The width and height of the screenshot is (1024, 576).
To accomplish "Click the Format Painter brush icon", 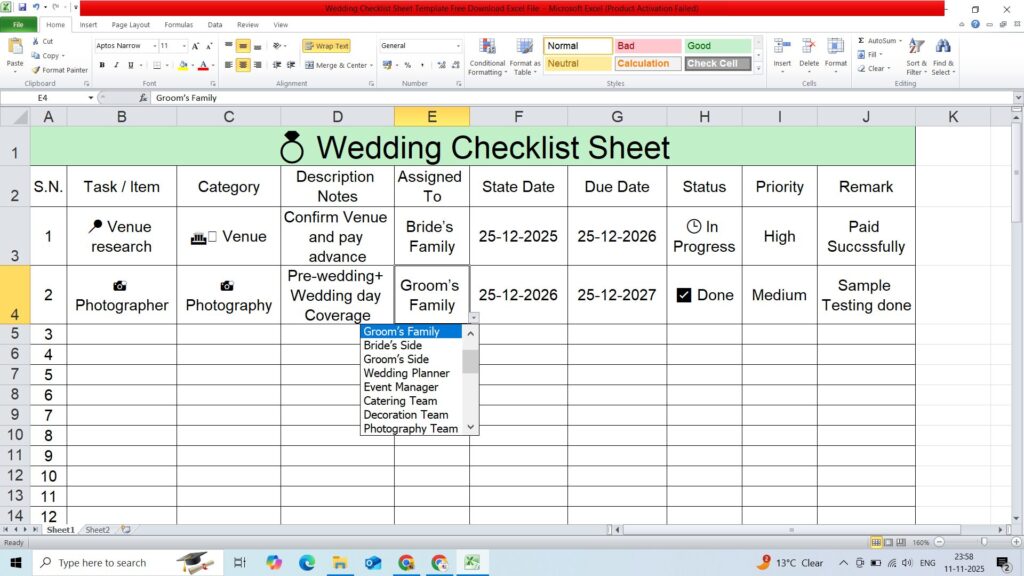I will 37,70.
